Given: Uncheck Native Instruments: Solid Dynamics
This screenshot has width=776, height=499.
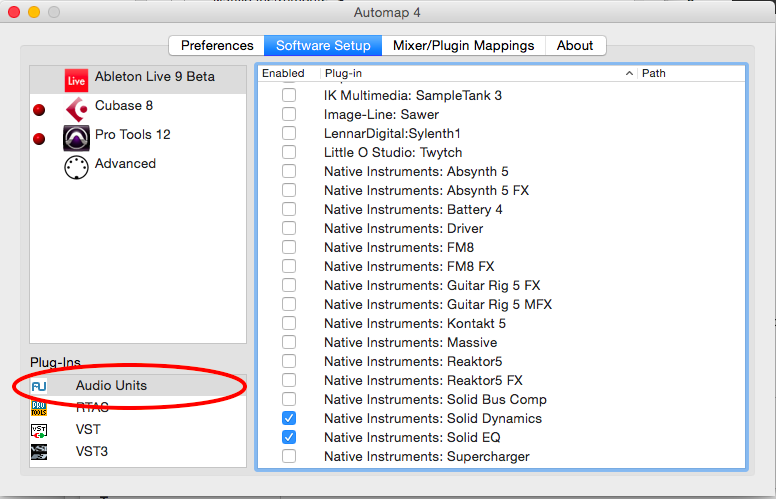Looking at the screenshot, I should tap(289, 418).
